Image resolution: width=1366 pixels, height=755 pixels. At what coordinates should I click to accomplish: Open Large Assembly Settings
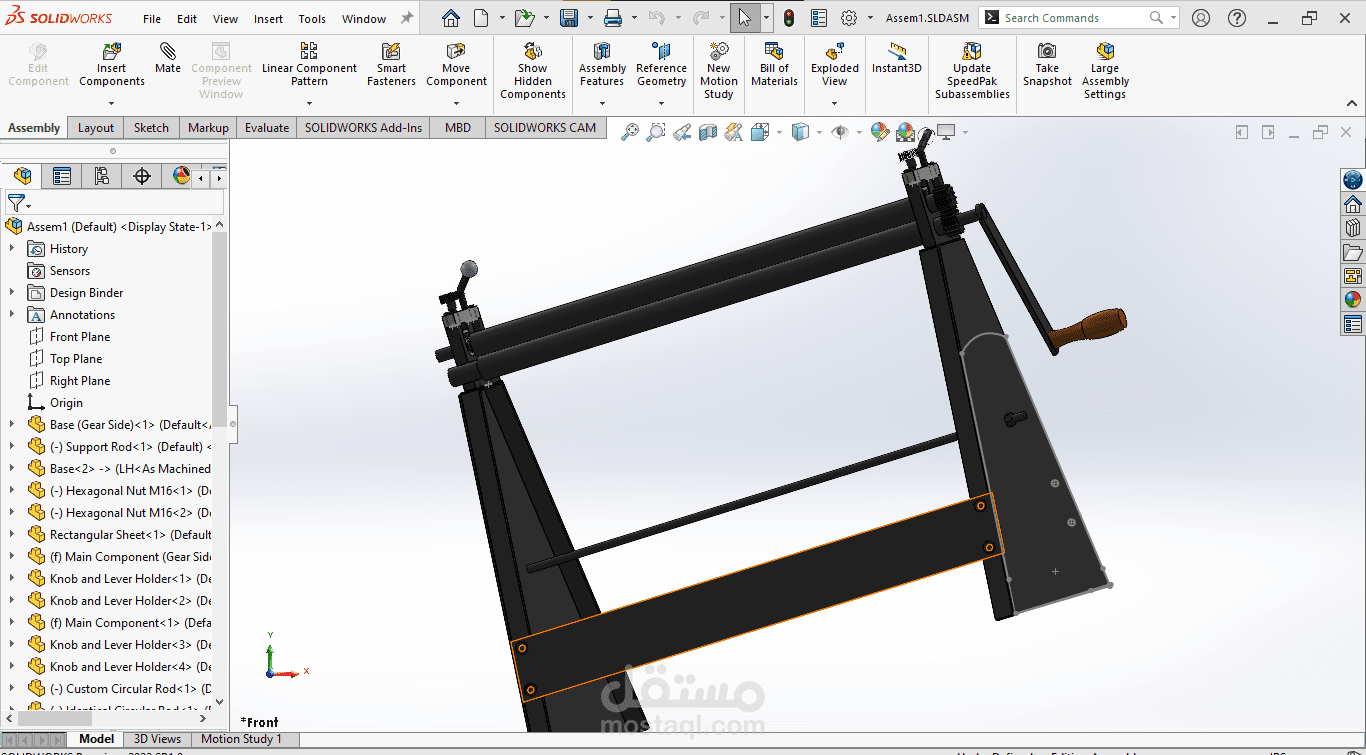(1105, 71)
